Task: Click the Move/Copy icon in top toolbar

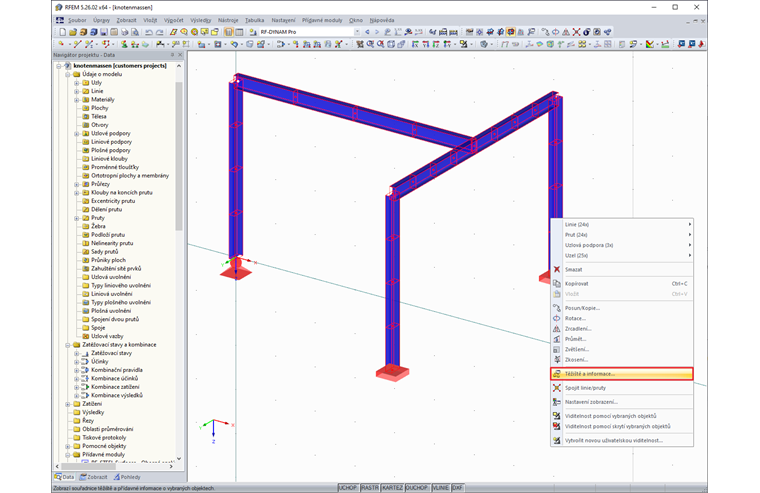Action: [545, 32]
